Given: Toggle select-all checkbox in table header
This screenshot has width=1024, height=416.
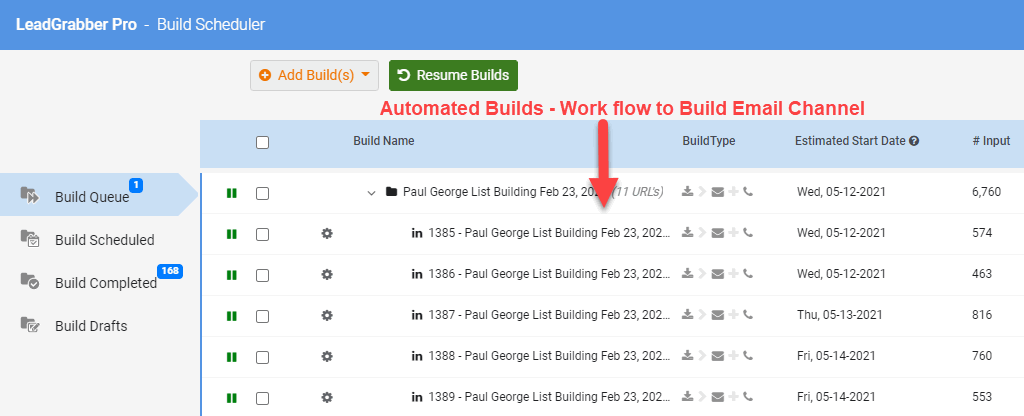Looking at the screenshot, I should pos(263,142).
